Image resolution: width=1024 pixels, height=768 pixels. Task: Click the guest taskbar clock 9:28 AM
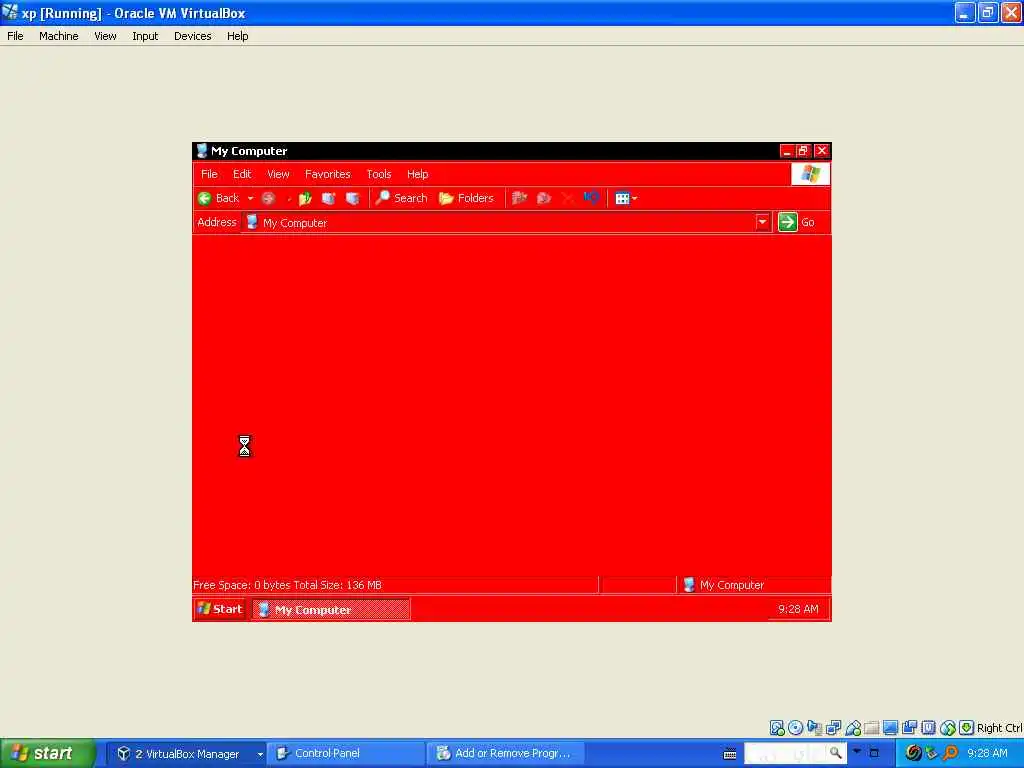click(x=798, y=609)
